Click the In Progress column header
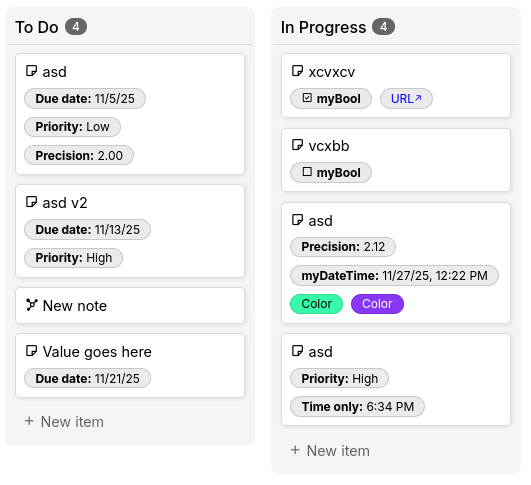531x485 pixels. tap(323, 27)
